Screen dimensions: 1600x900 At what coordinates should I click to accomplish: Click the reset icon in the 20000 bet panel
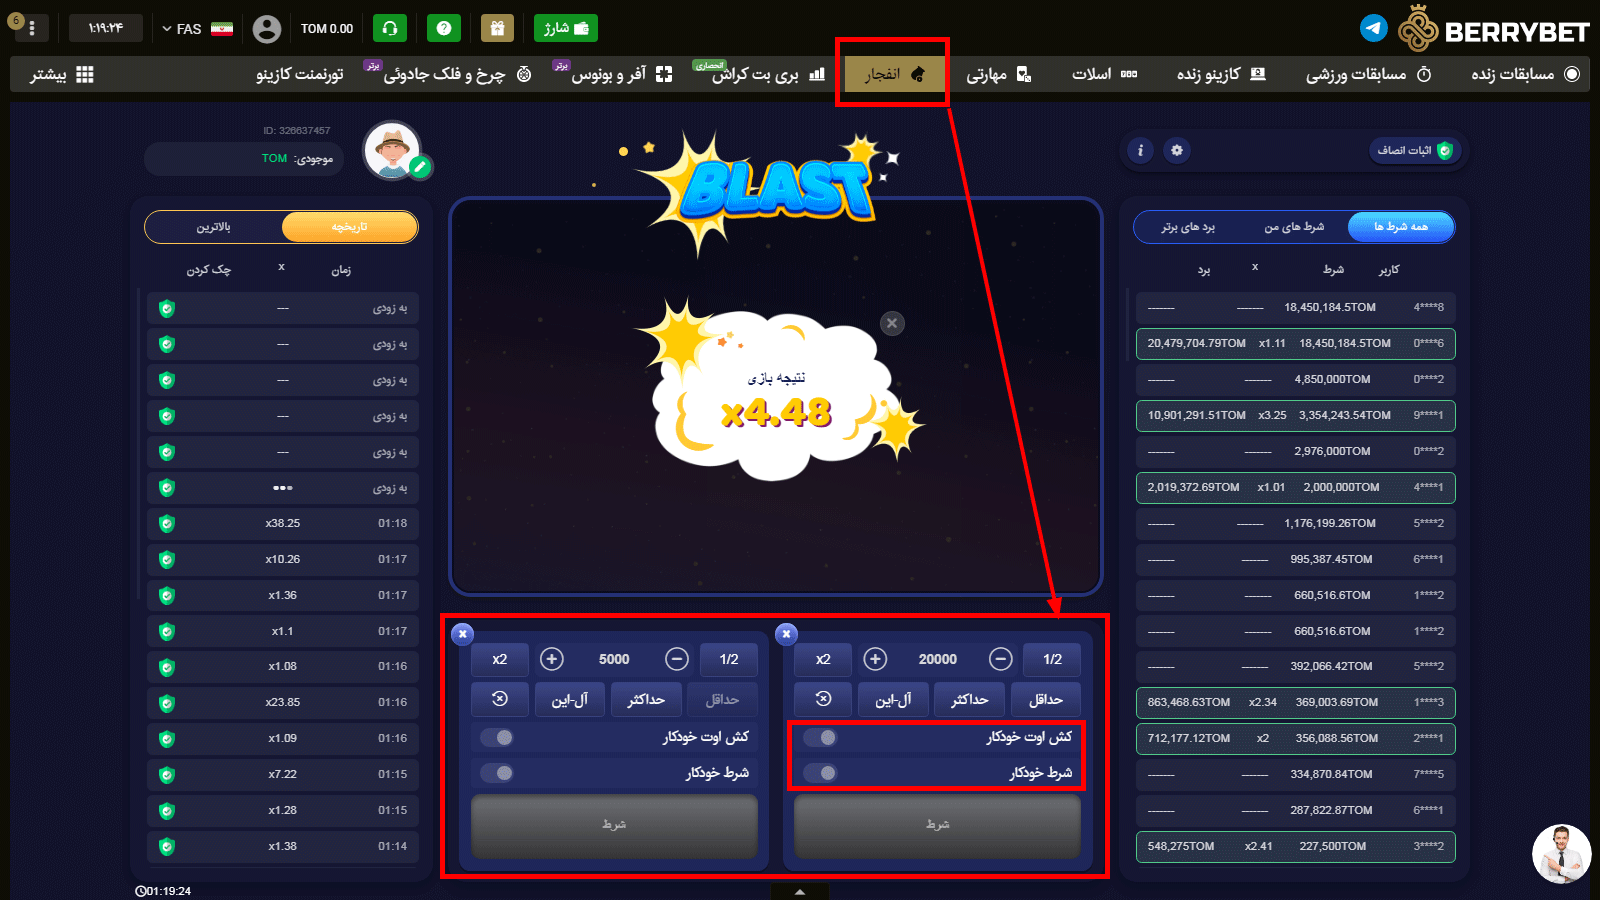pyautogui.click(x=823, y=699)
